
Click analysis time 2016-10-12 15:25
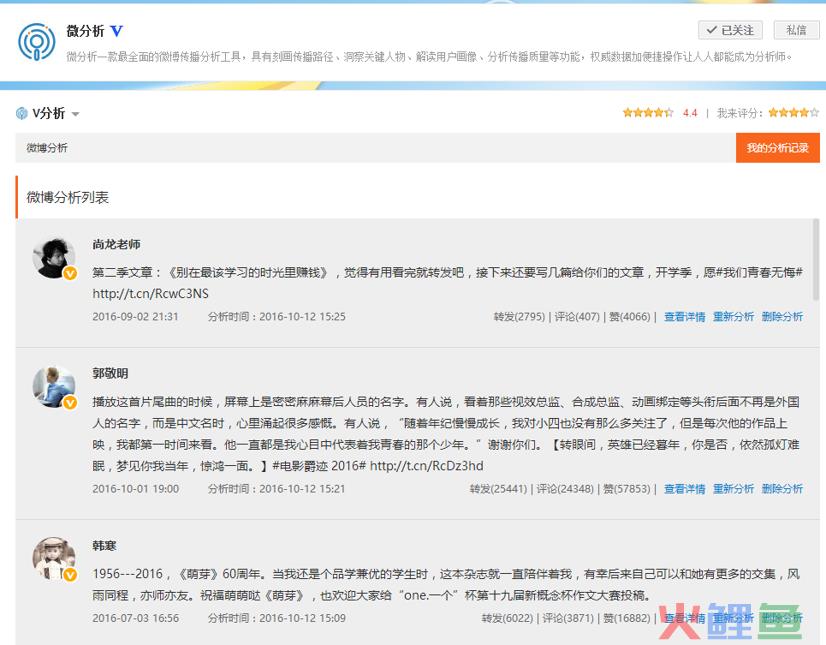(302, 317)
